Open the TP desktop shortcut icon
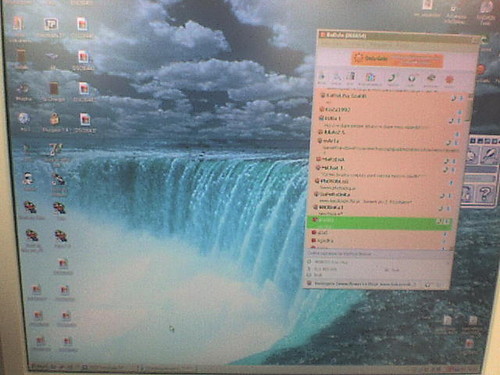 click(x=51, y=24)
